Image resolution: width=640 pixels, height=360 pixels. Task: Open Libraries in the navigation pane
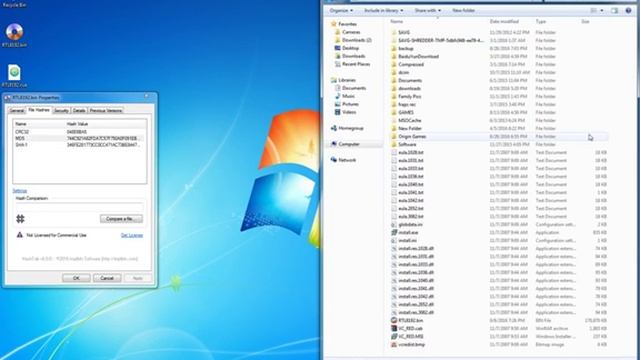click(343, 80)
